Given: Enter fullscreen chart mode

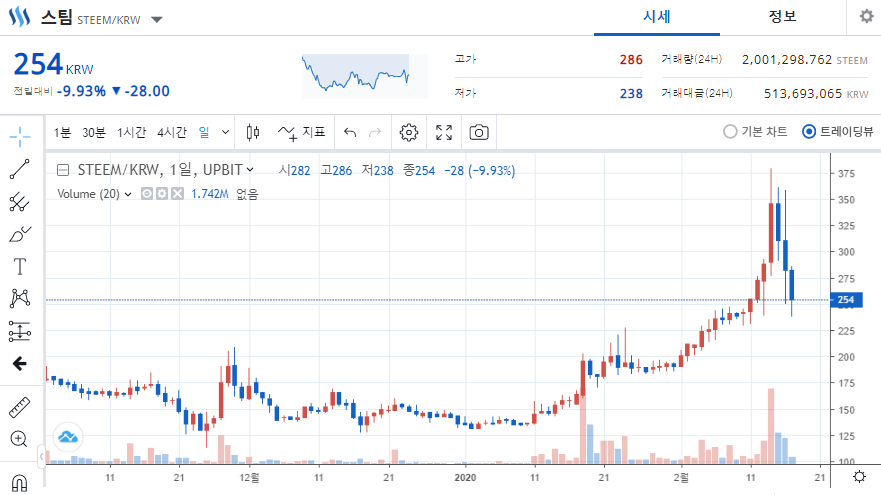Looking at the screenshot, I should click(x=444, y=133).
